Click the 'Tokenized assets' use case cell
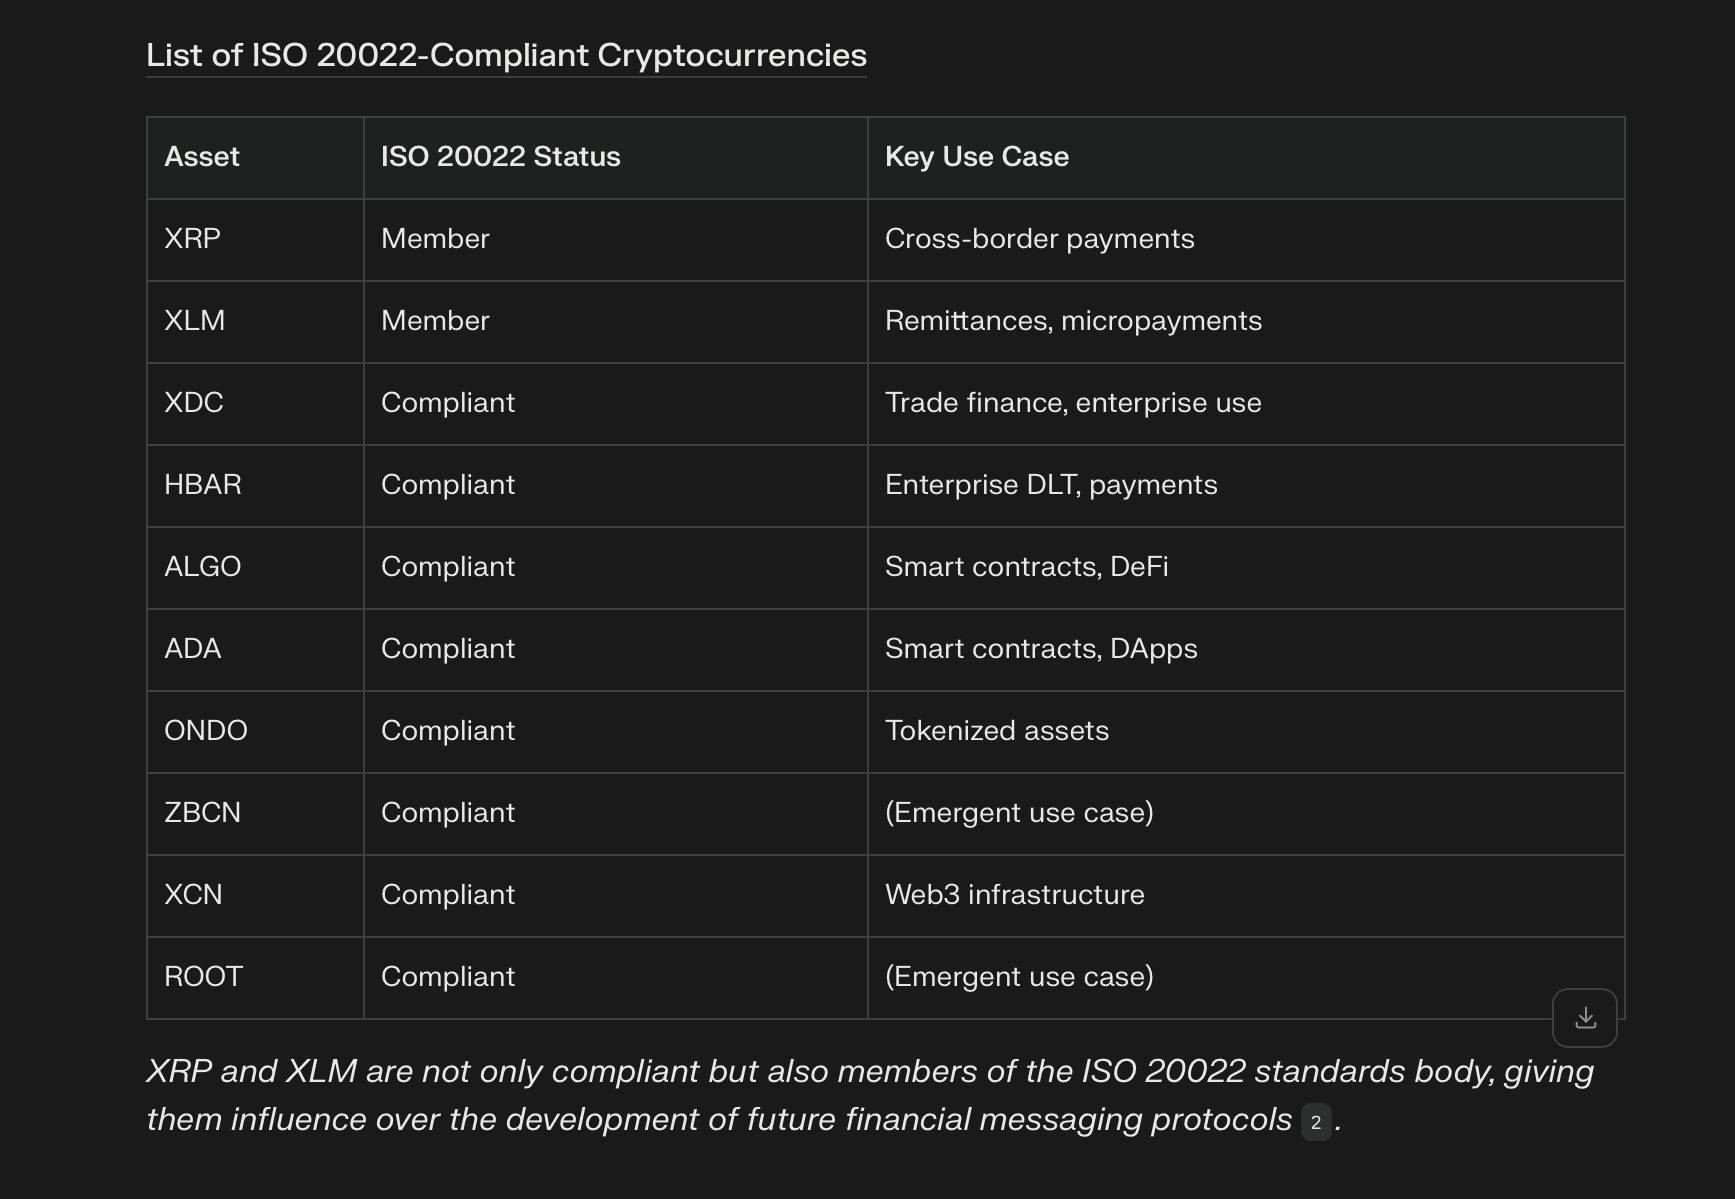 [1246, 732]
